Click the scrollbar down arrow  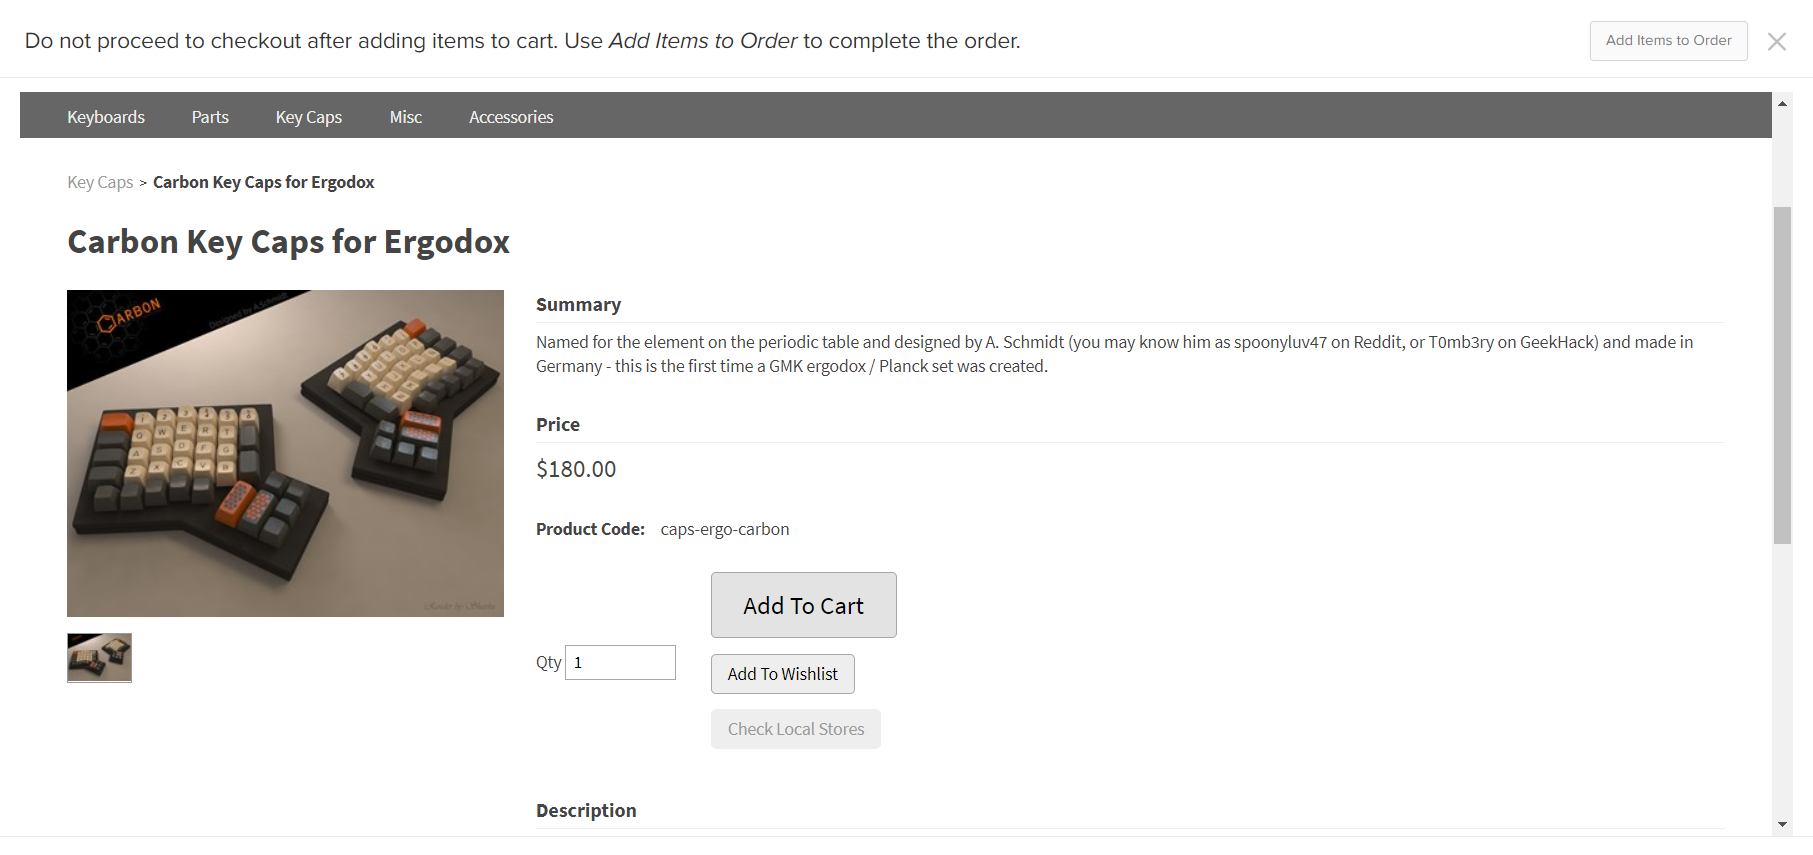pyautogui.click(x=1782, y=825)
